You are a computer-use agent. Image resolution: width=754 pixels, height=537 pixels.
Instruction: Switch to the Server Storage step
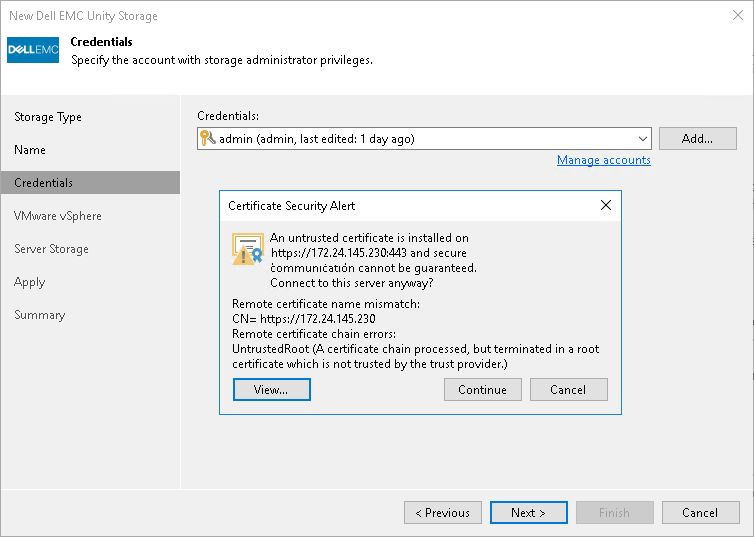pyautogui.click(x=51, y=249)
